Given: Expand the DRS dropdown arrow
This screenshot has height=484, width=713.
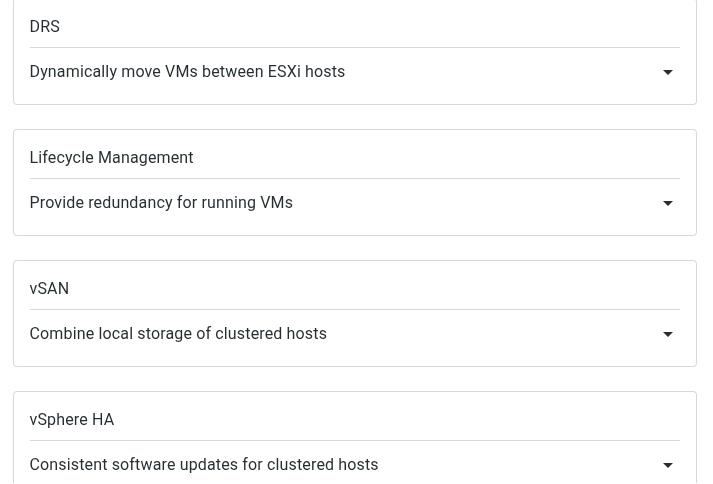Looking at the screenshot, I should coord(667,72).
